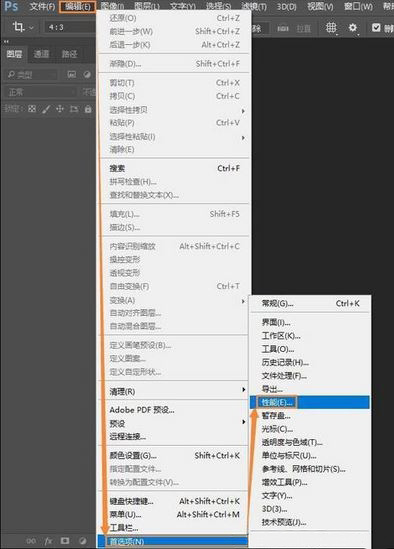Open 透明度与色域(T)... preferences

click(x=310, y=442)
